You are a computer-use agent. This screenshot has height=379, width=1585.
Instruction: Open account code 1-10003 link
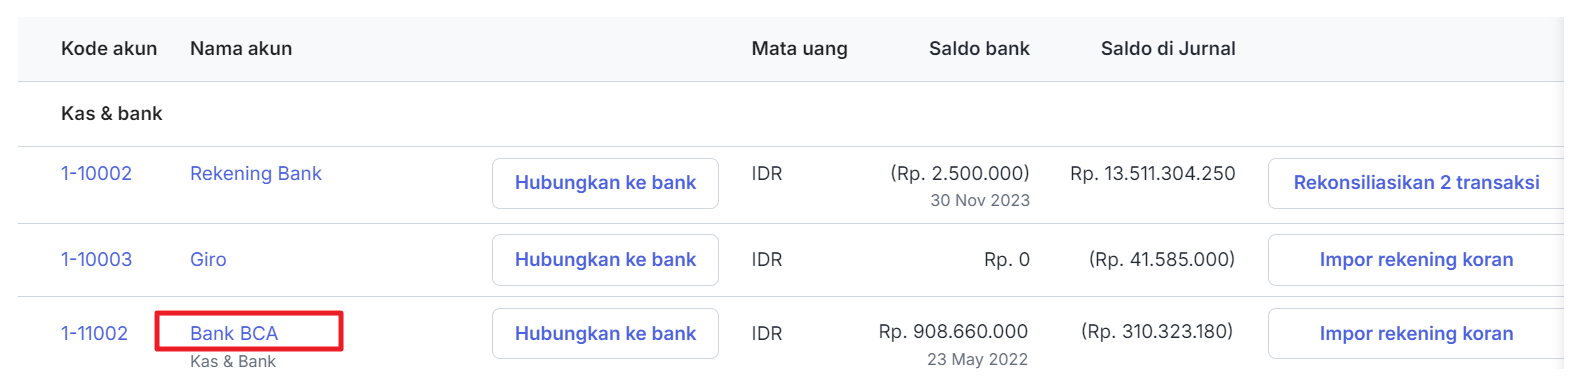[x=96, y=260]
